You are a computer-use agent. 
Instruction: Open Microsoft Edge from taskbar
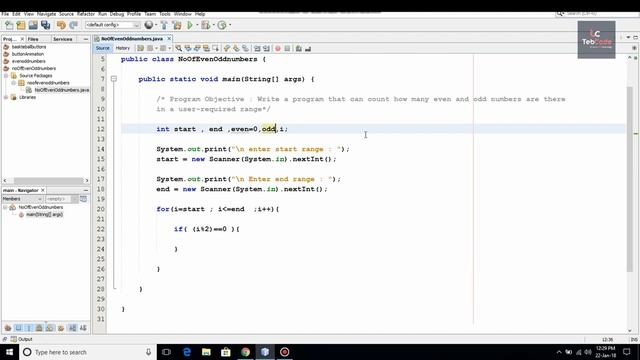[187, 352]
